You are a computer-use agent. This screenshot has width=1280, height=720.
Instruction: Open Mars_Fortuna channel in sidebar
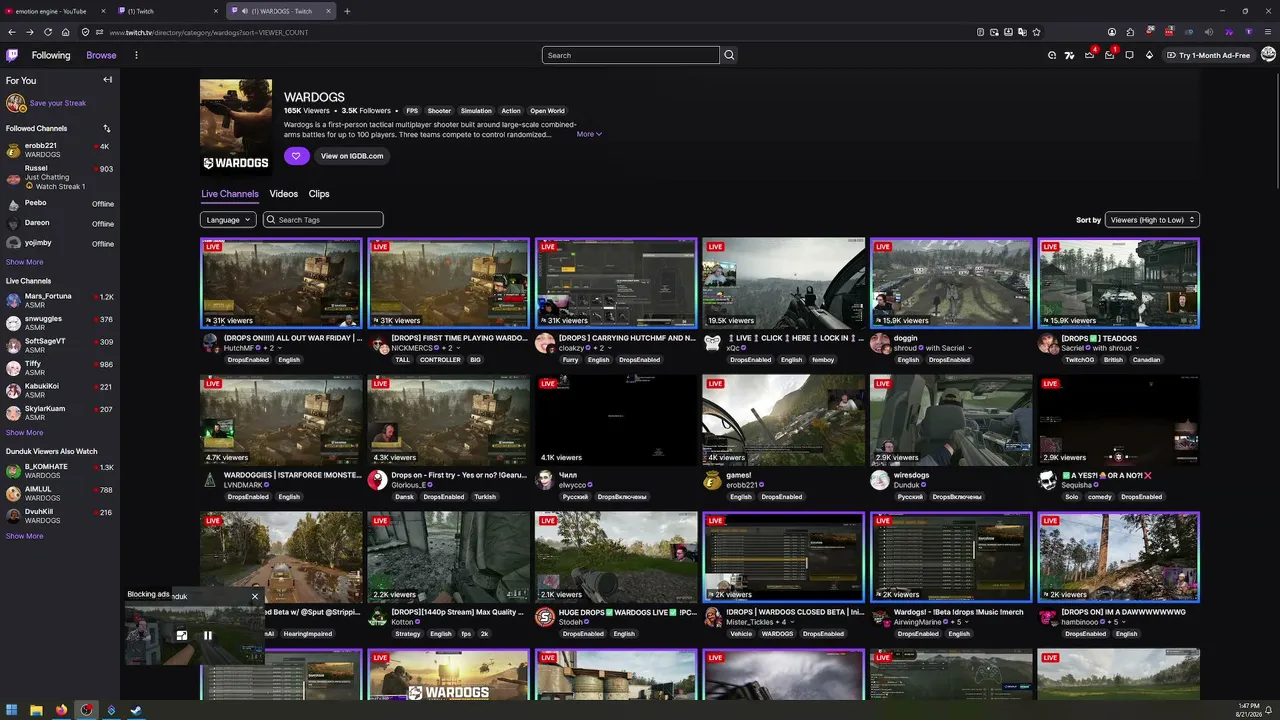60,300
